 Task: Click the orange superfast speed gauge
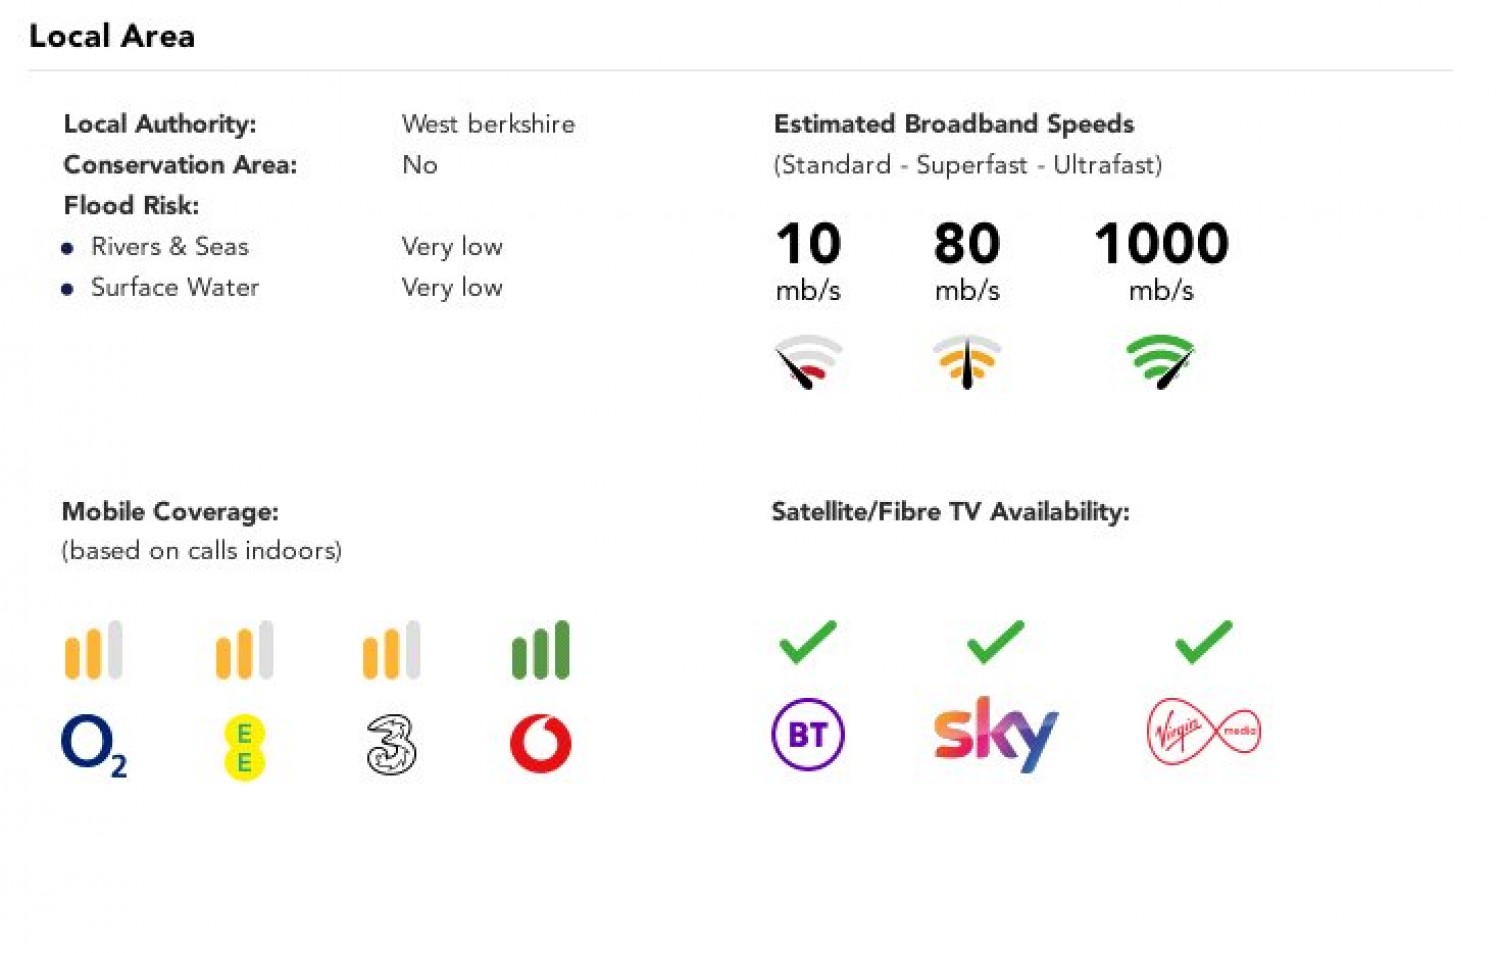[966, 361]
